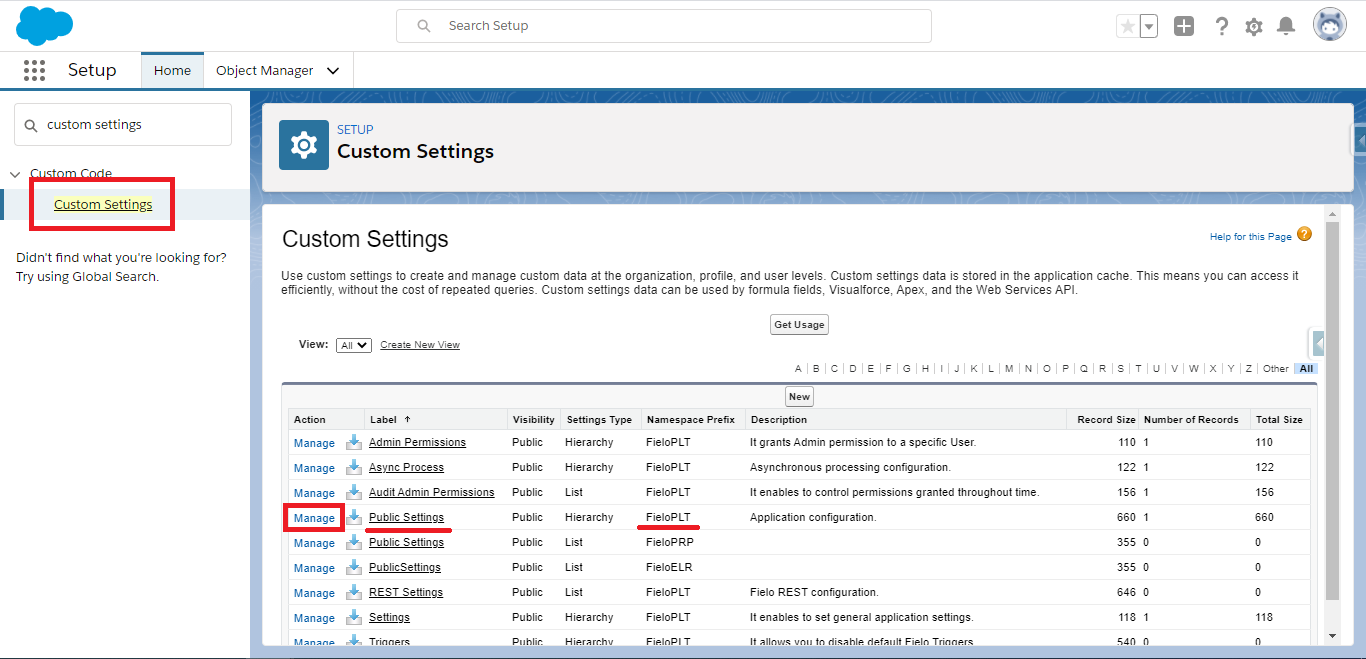Click the download icon for Async Process
Image resolution: width=1366 pixels, height=659 pixels.
click(354, 467)
